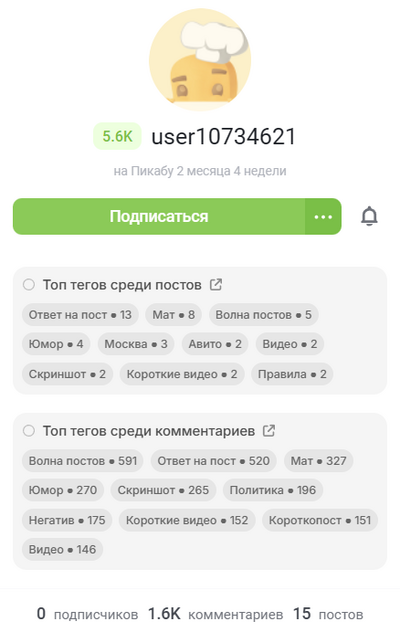400x632 pixels.
Task: Click the 5.6K rating badge
Action: coord(117,136)
